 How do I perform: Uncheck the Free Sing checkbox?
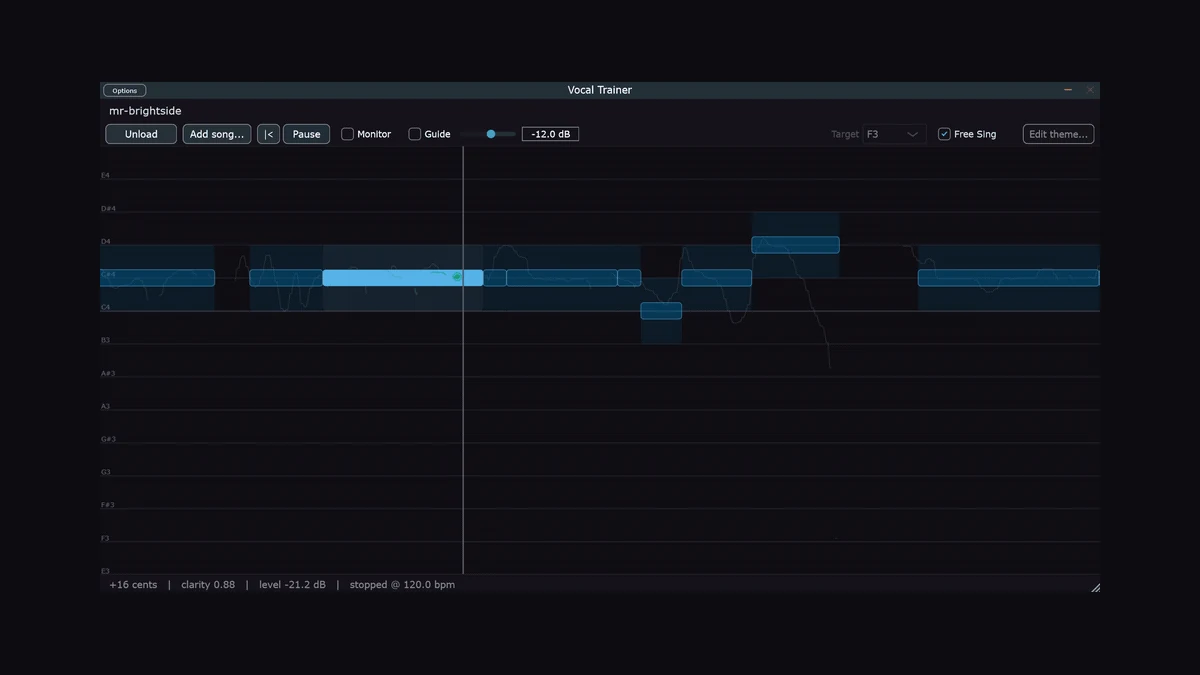pos(944,134)
